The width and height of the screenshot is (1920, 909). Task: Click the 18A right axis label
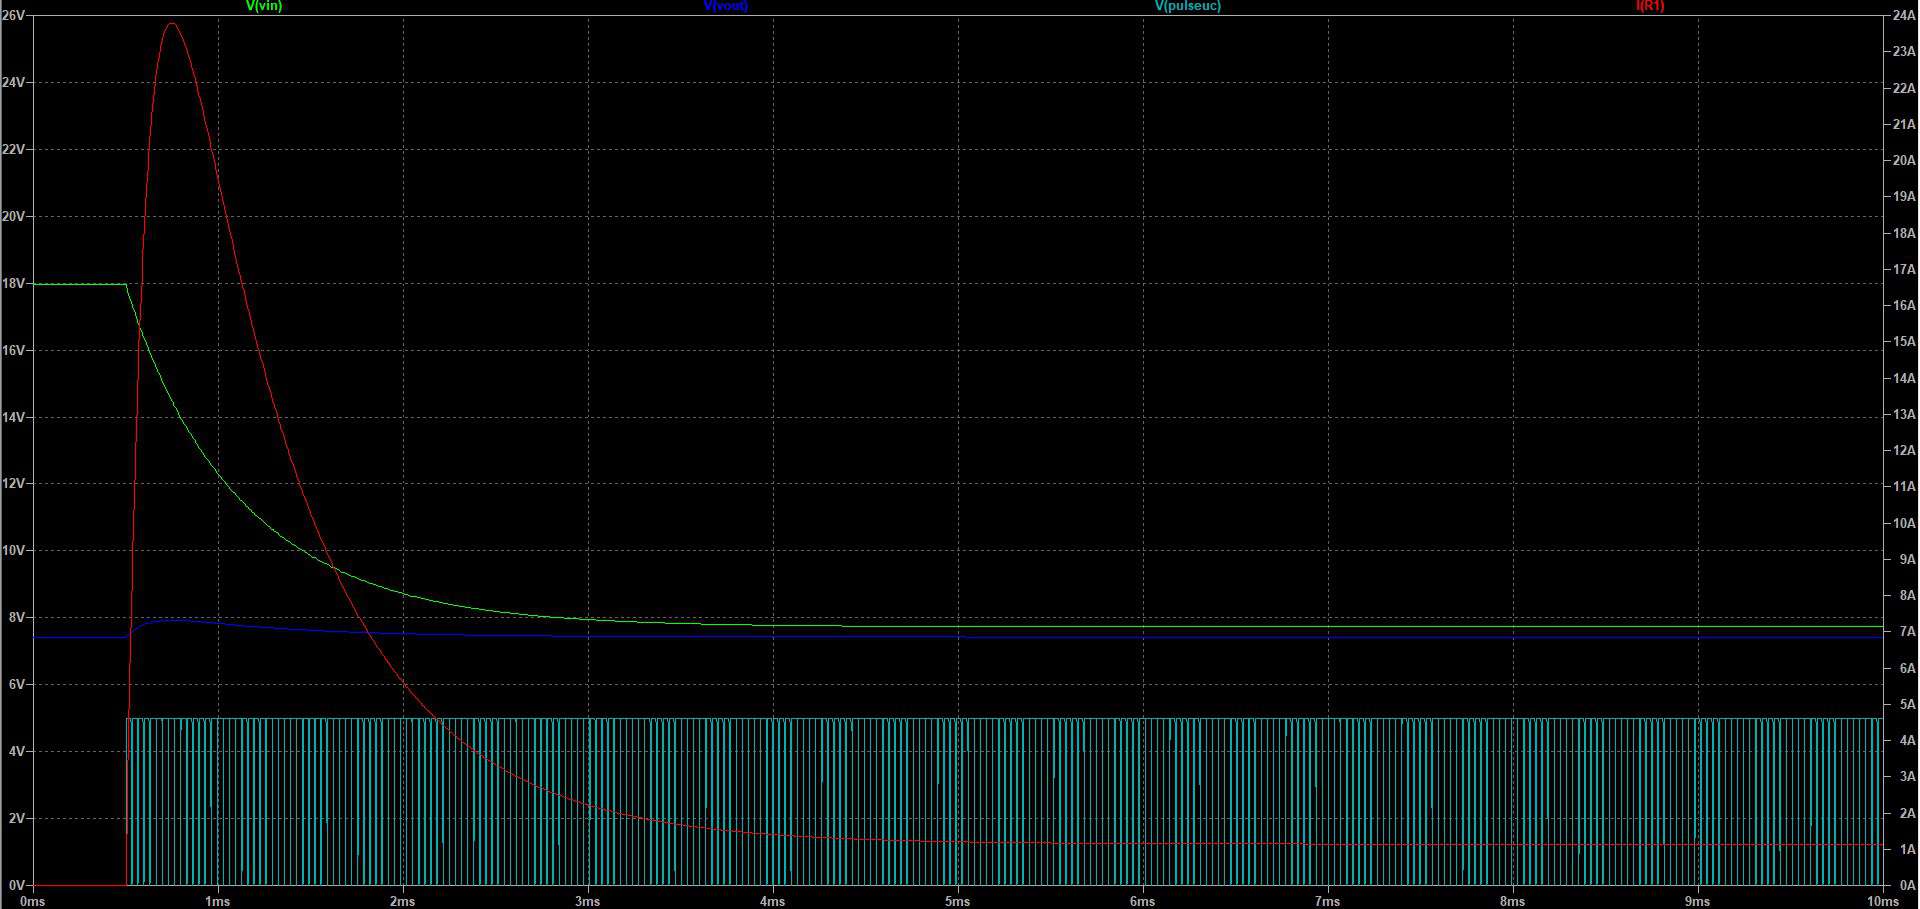pos(1904,233)
